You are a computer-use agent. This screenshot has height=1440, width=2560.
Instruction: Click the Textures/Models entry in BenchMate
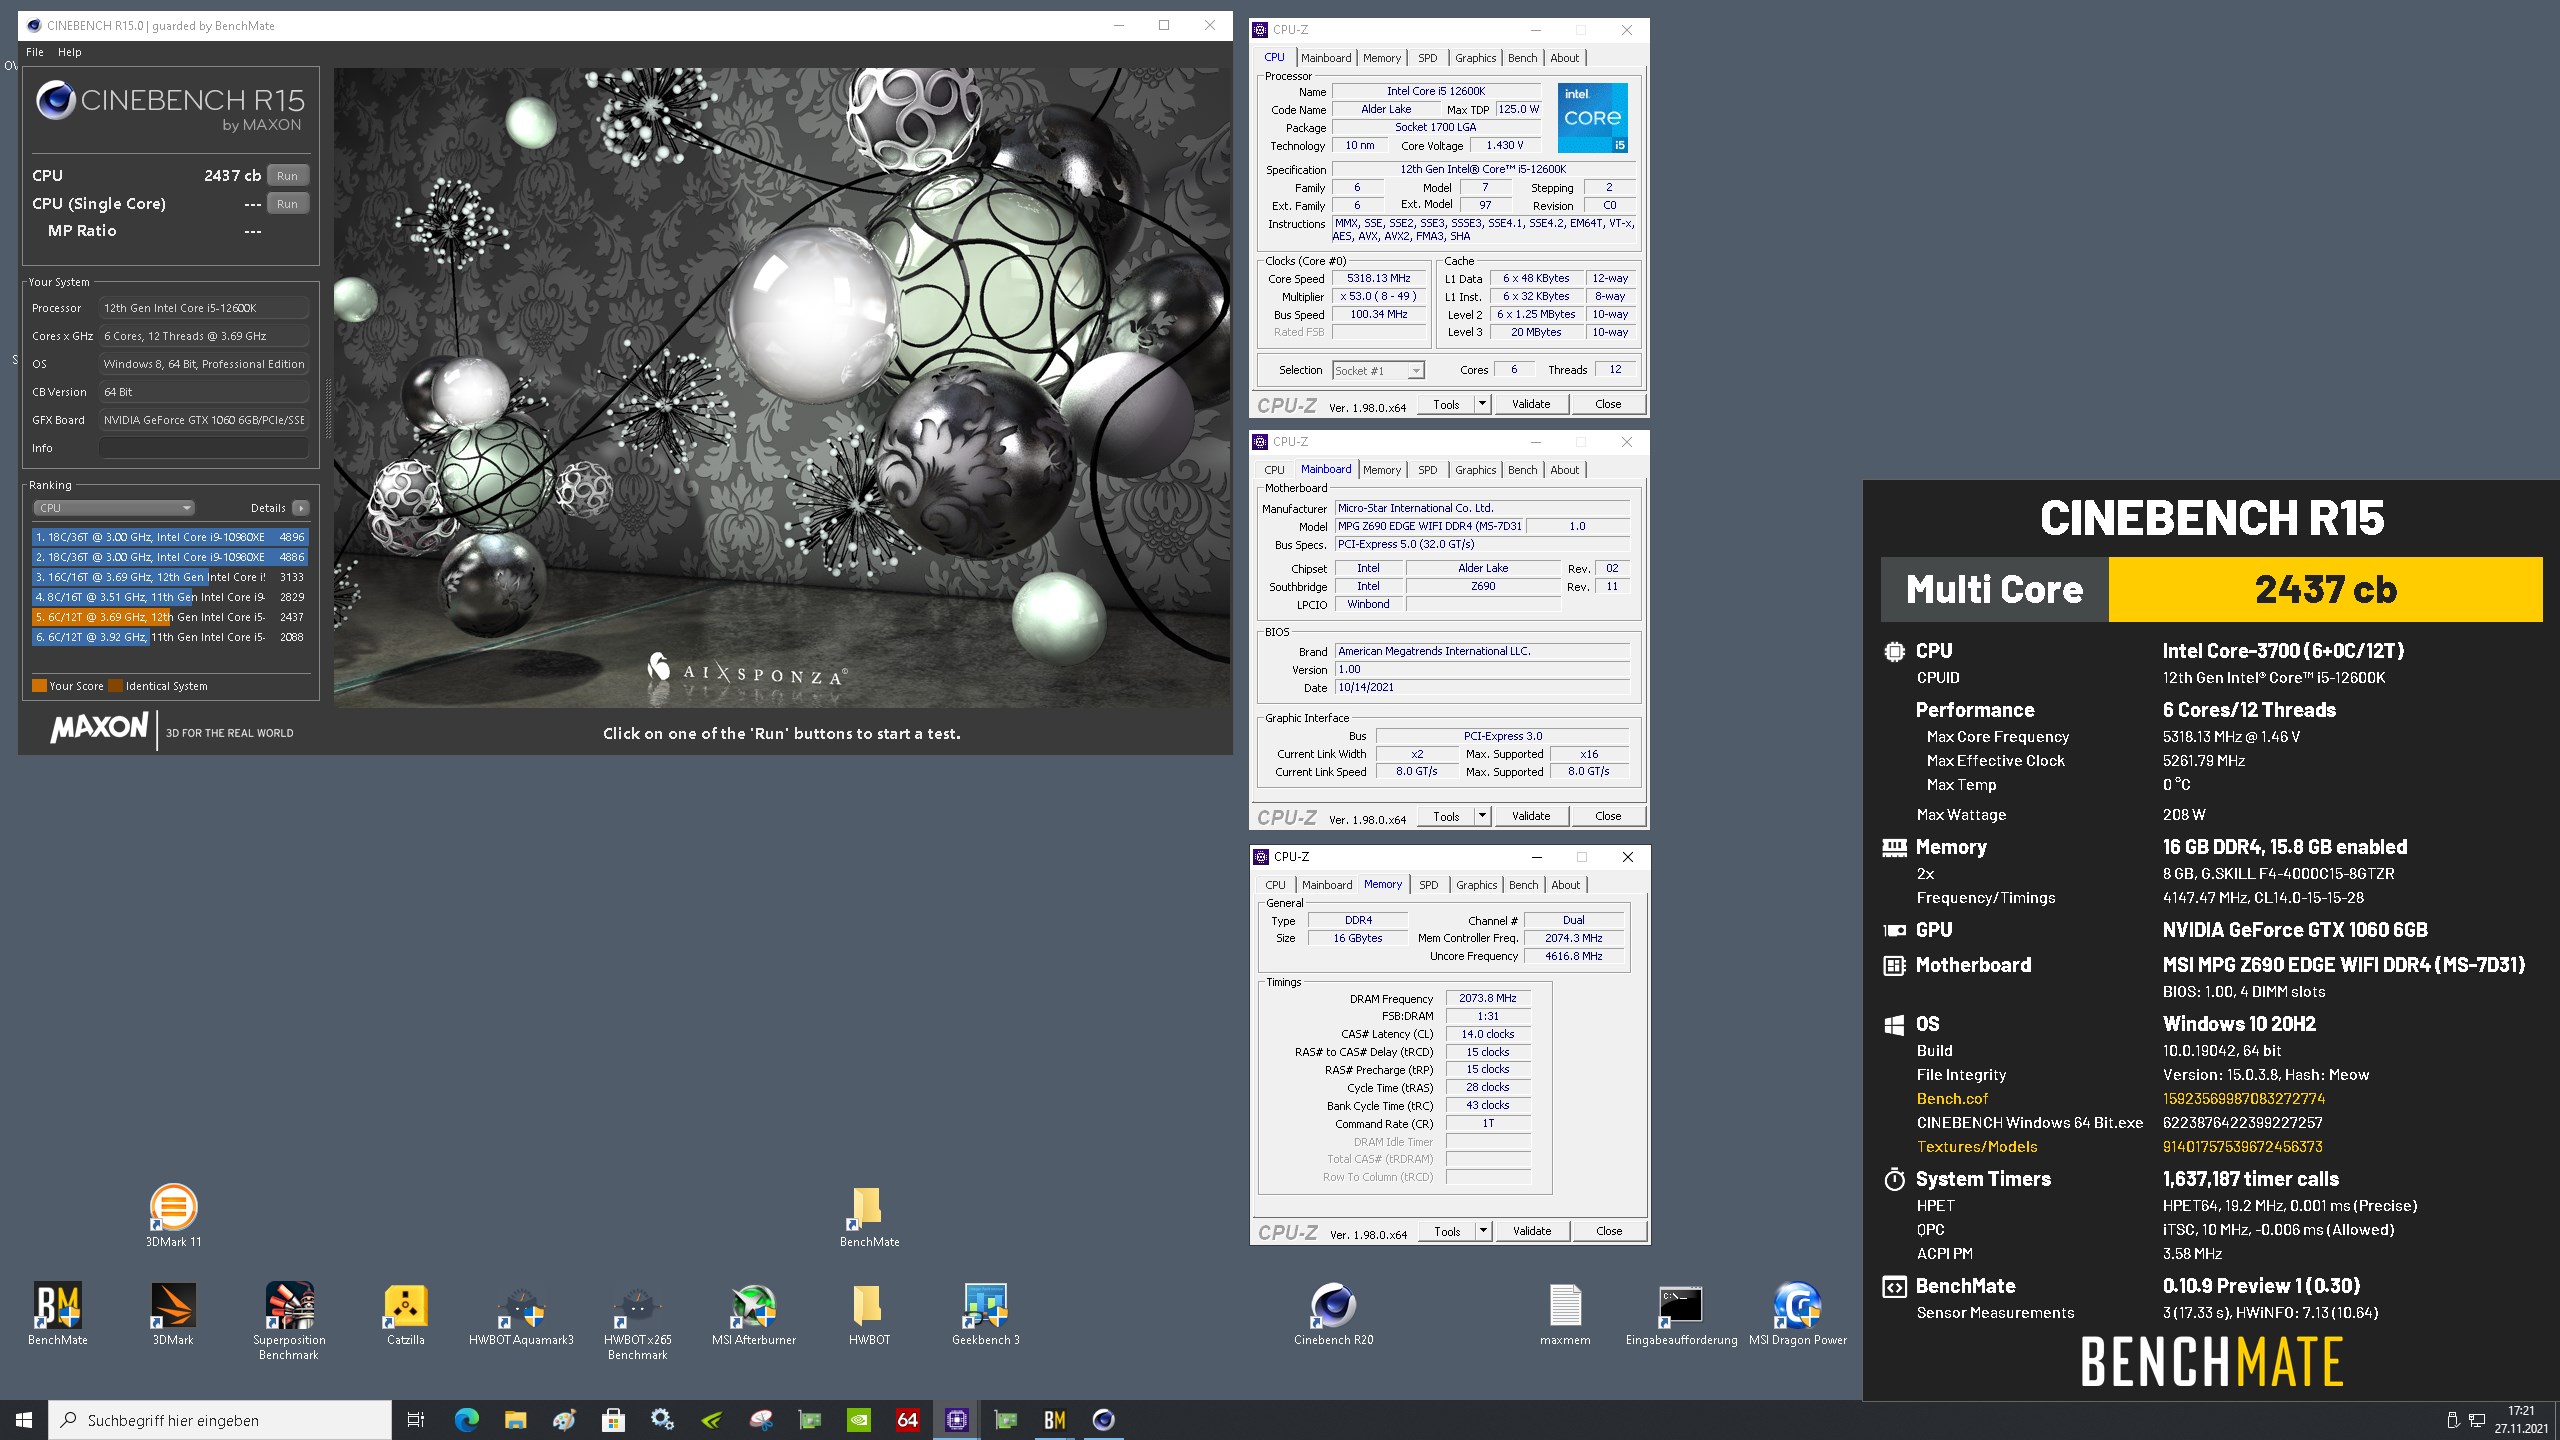click(1976, 1146)
